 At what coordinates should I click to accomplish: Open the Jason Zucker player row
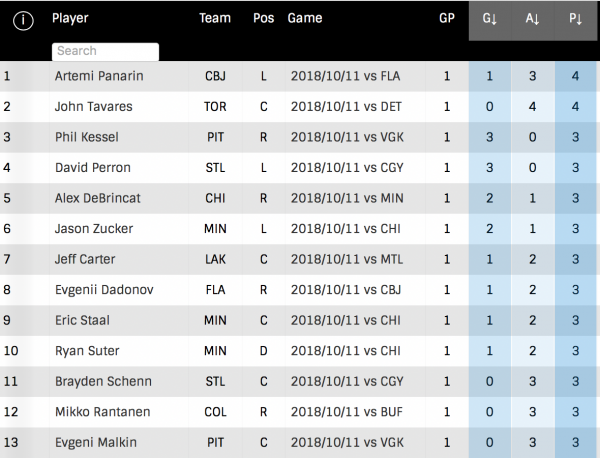tap(93, 229)
